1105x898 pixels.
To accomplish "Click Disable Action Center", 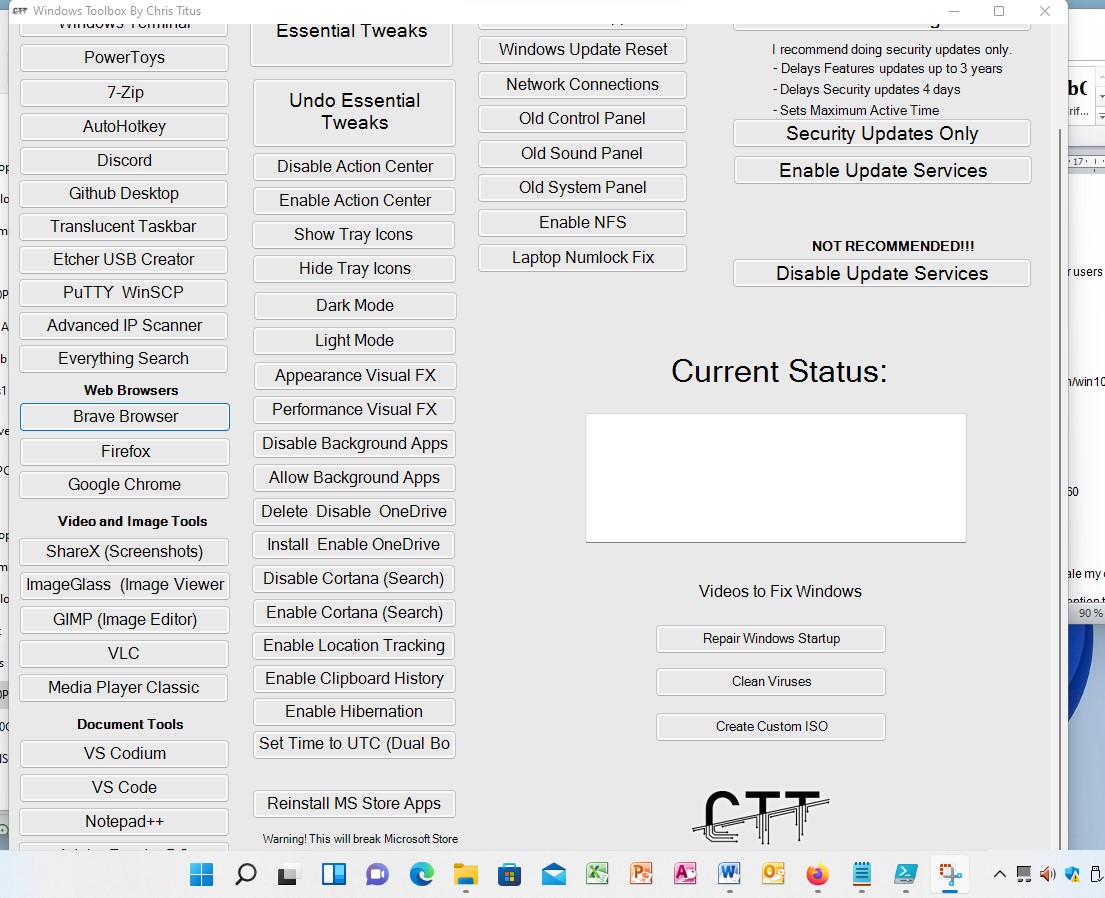I will [x=354, y=167].
